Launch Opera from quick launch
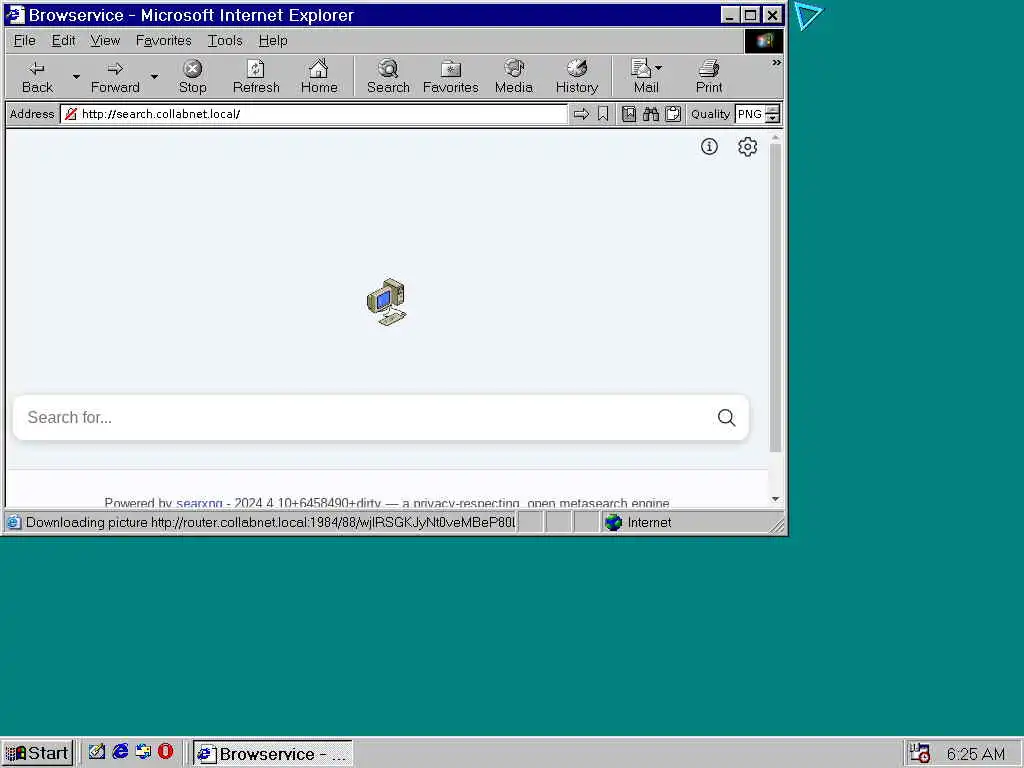Viewport: 1024px width, 768px height. (166, 752)
